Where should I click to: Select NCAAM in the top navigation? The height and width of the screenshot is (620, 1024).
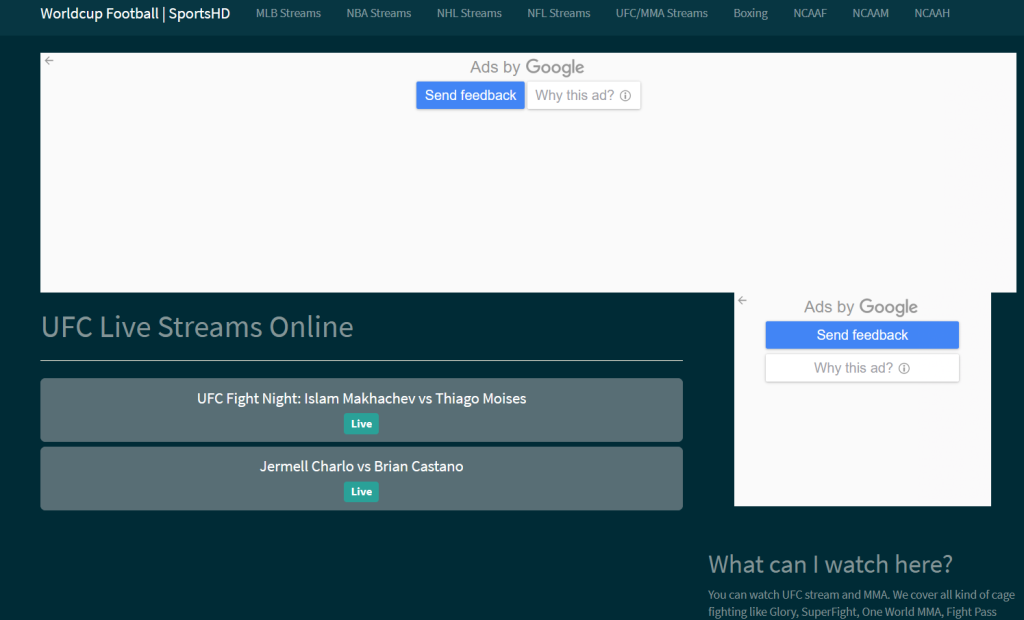click(x=870, y=14)
